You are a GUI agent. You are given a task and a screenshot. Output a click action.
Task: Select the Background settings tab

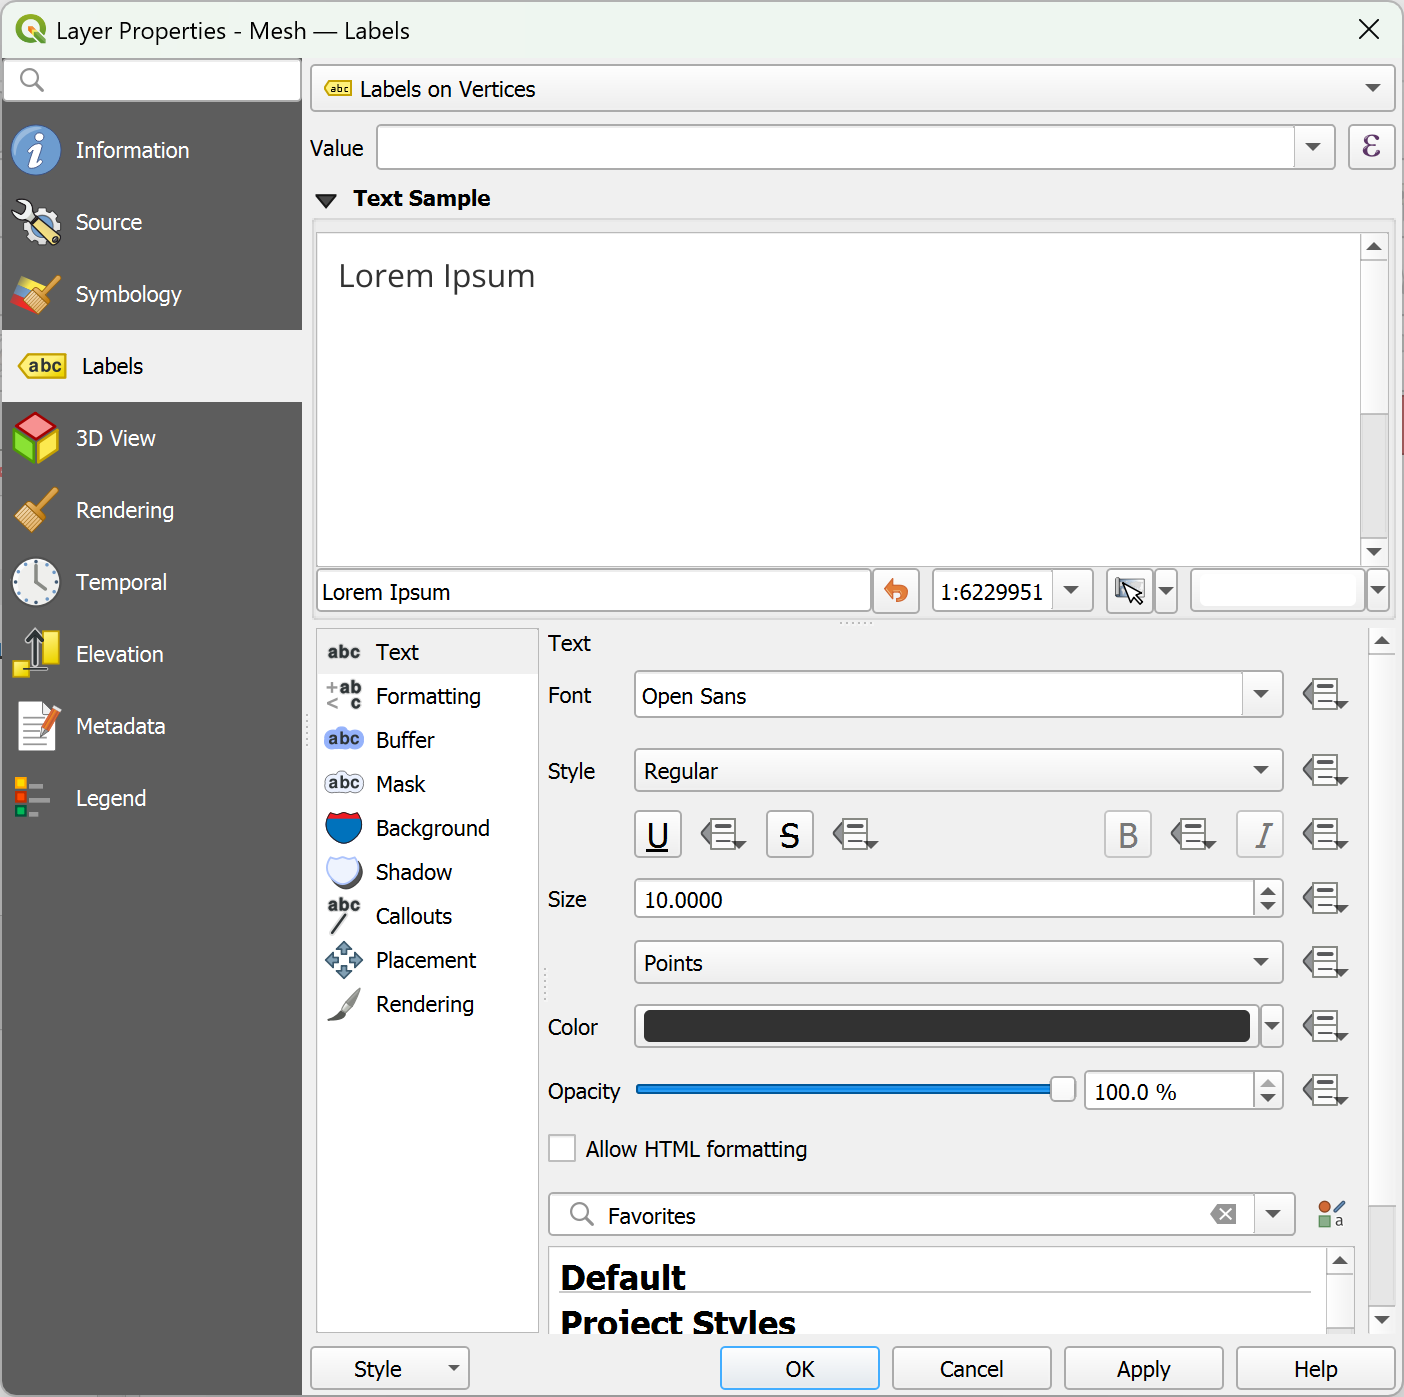pyautogui.click(x=428, y=828)
